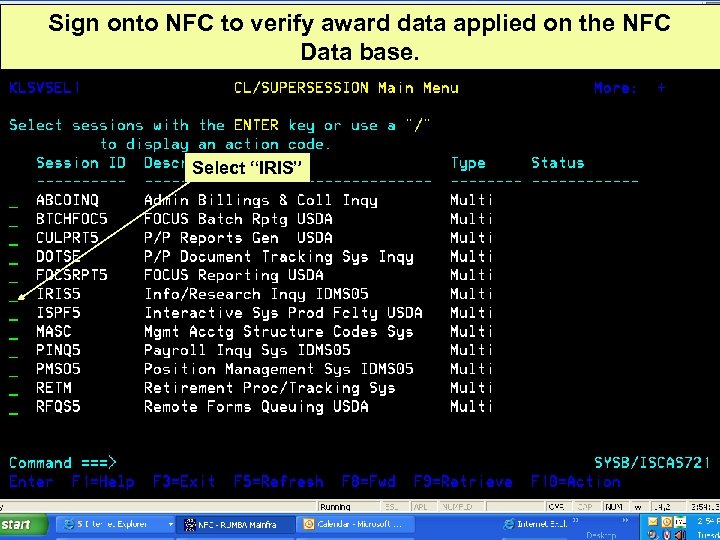The image size is (720, 540).
Task: Click the F5=Refresh function key label
Action: [278, 482]
